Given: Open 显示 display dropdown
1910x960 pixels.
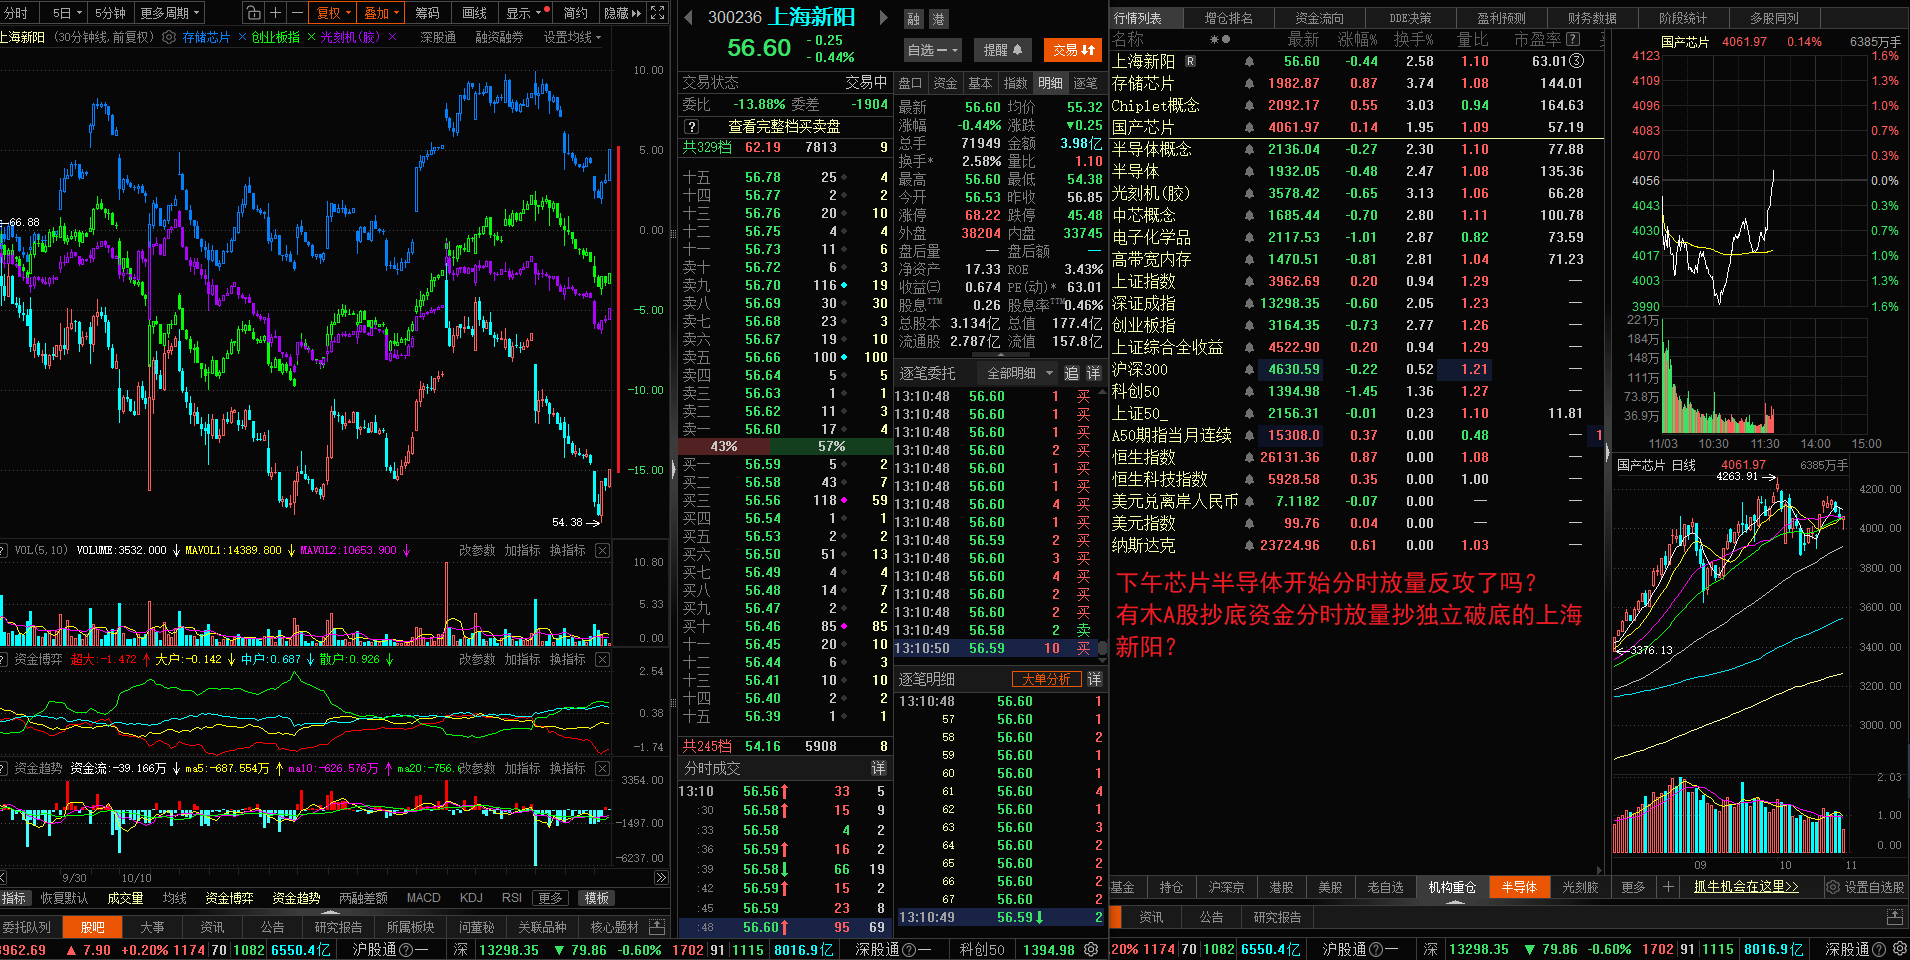Looking at the screenshot, I should pyautogui.click(x=524, y=13).
